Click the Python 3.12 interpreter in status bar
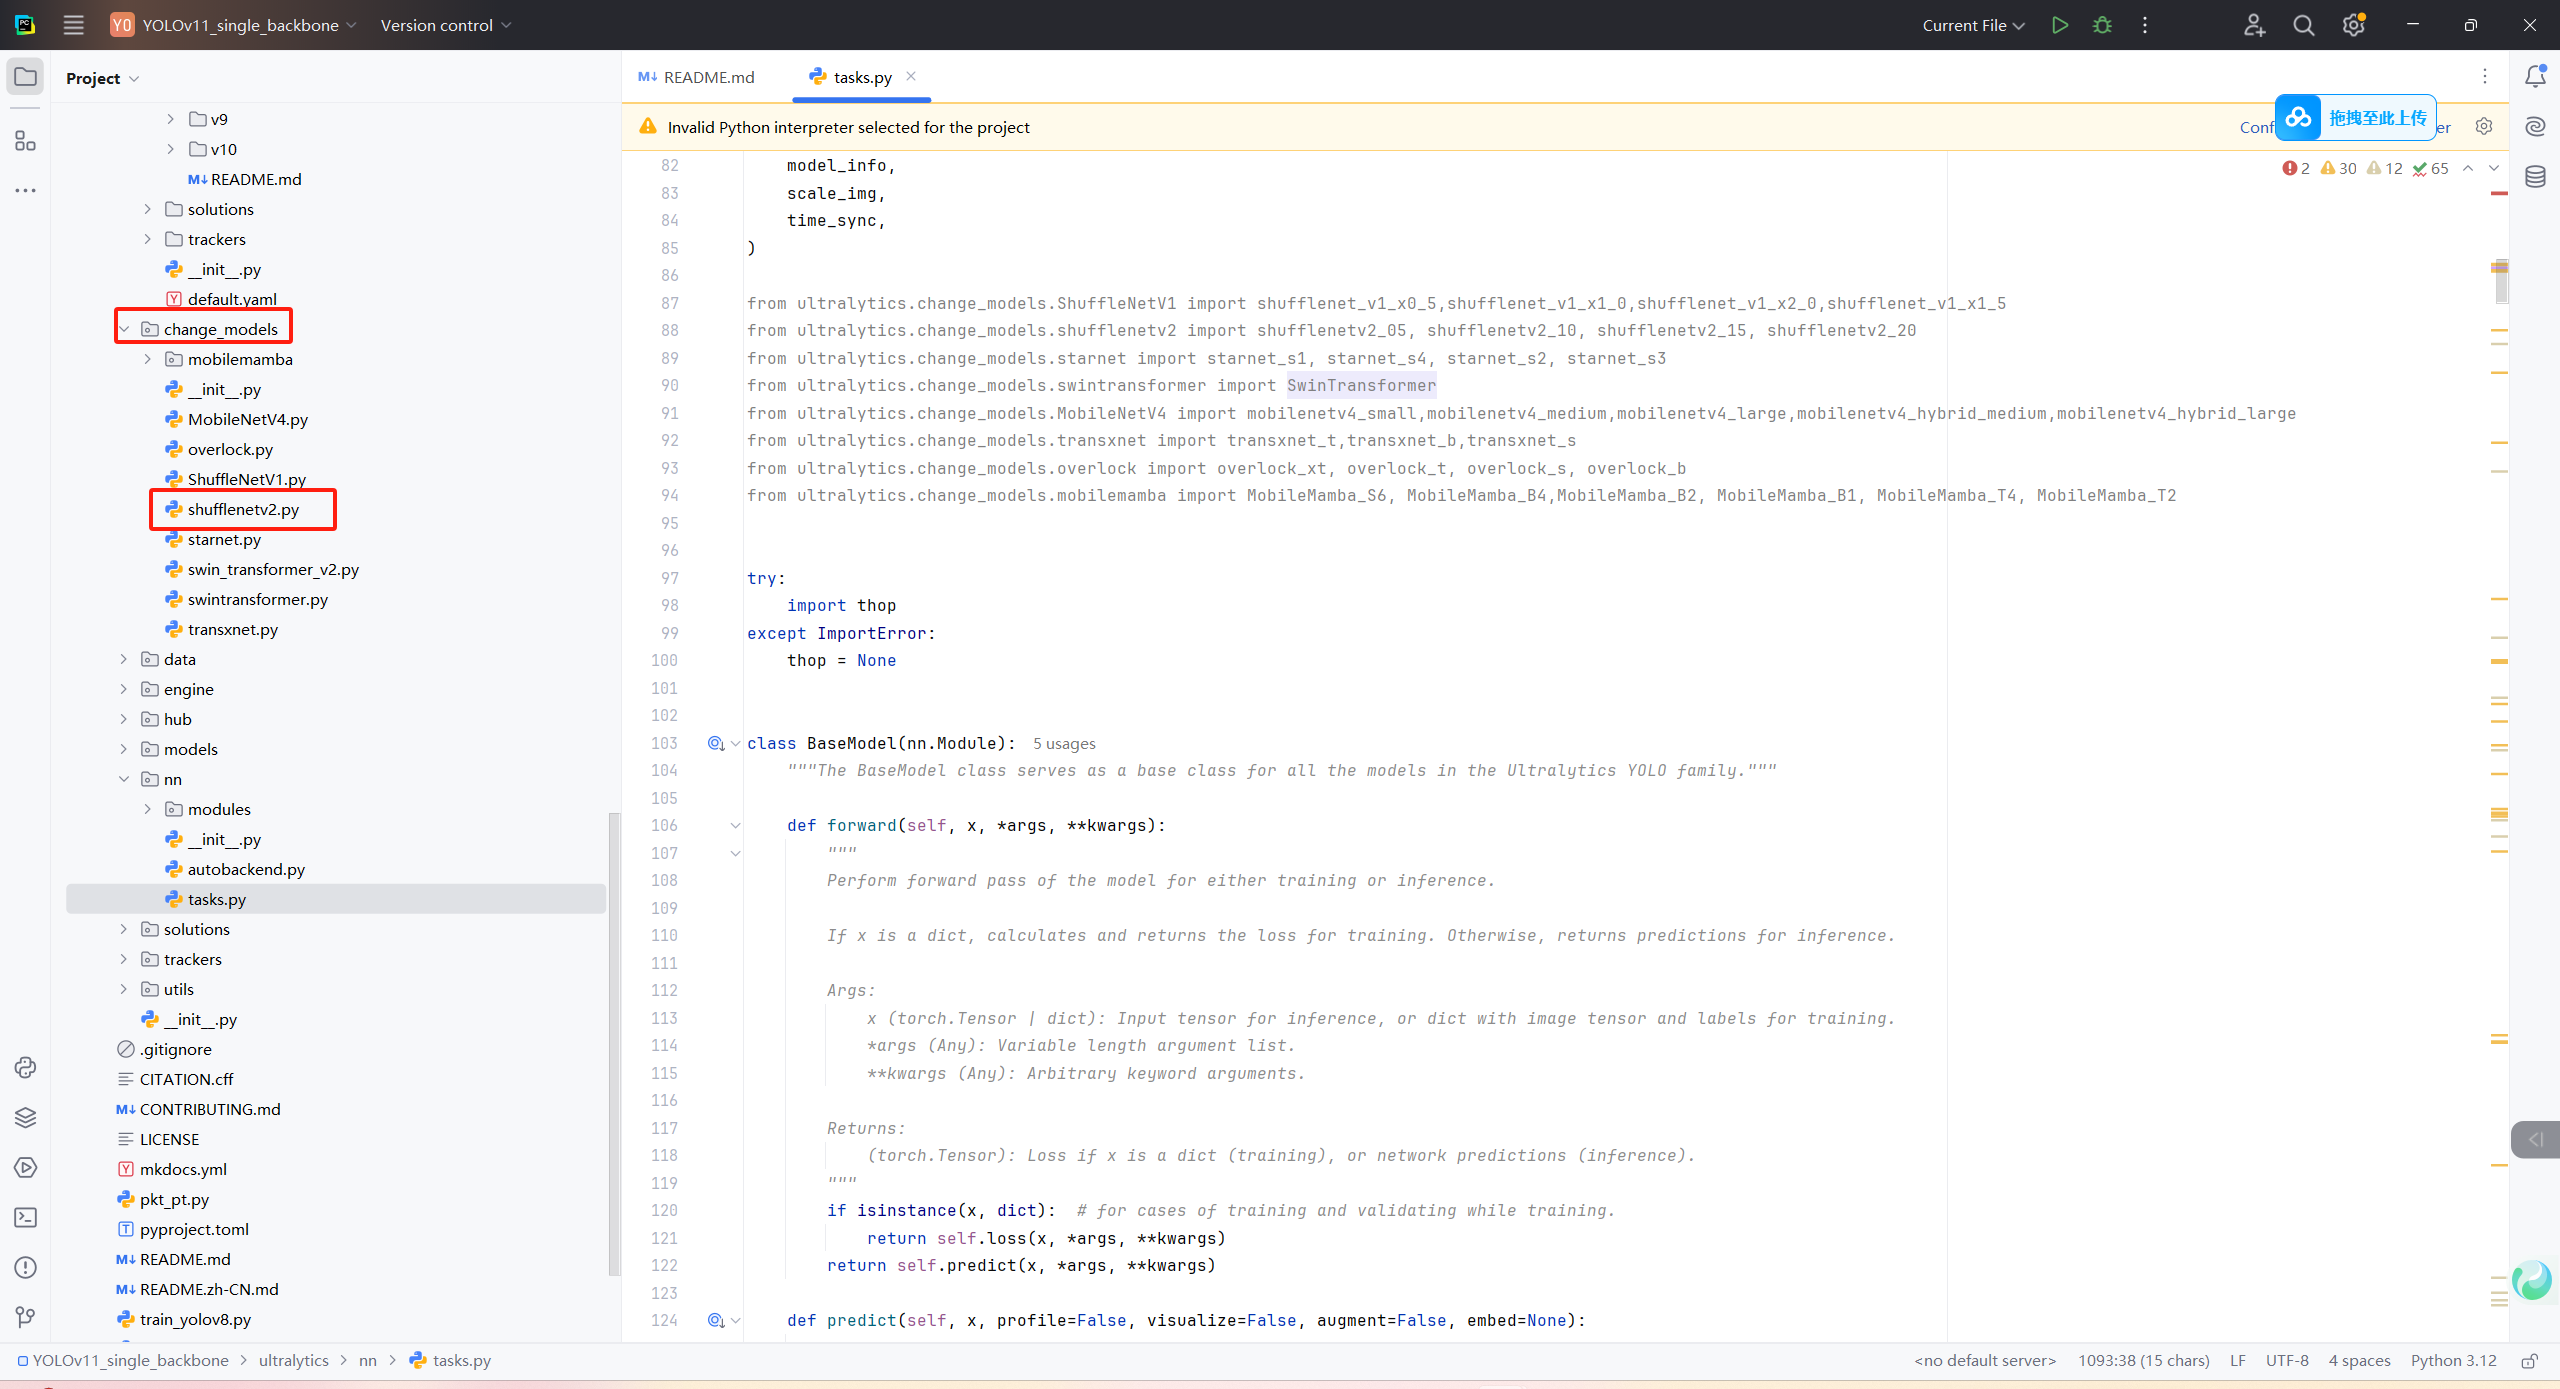 click(2452, 1360)
